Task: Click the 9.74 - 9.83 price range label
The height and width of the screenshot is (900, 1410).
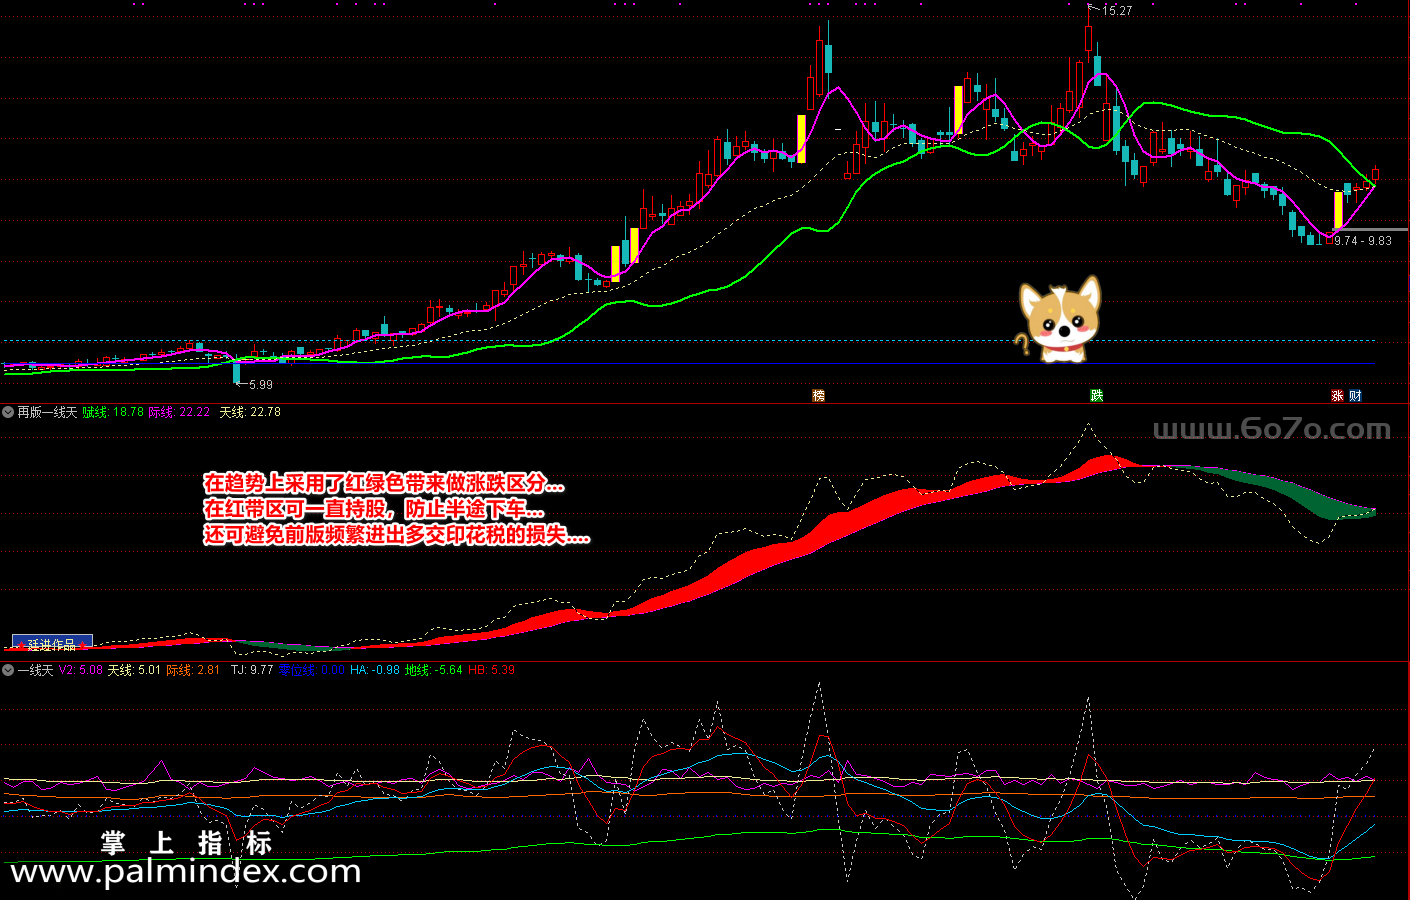Action: 1363,241
